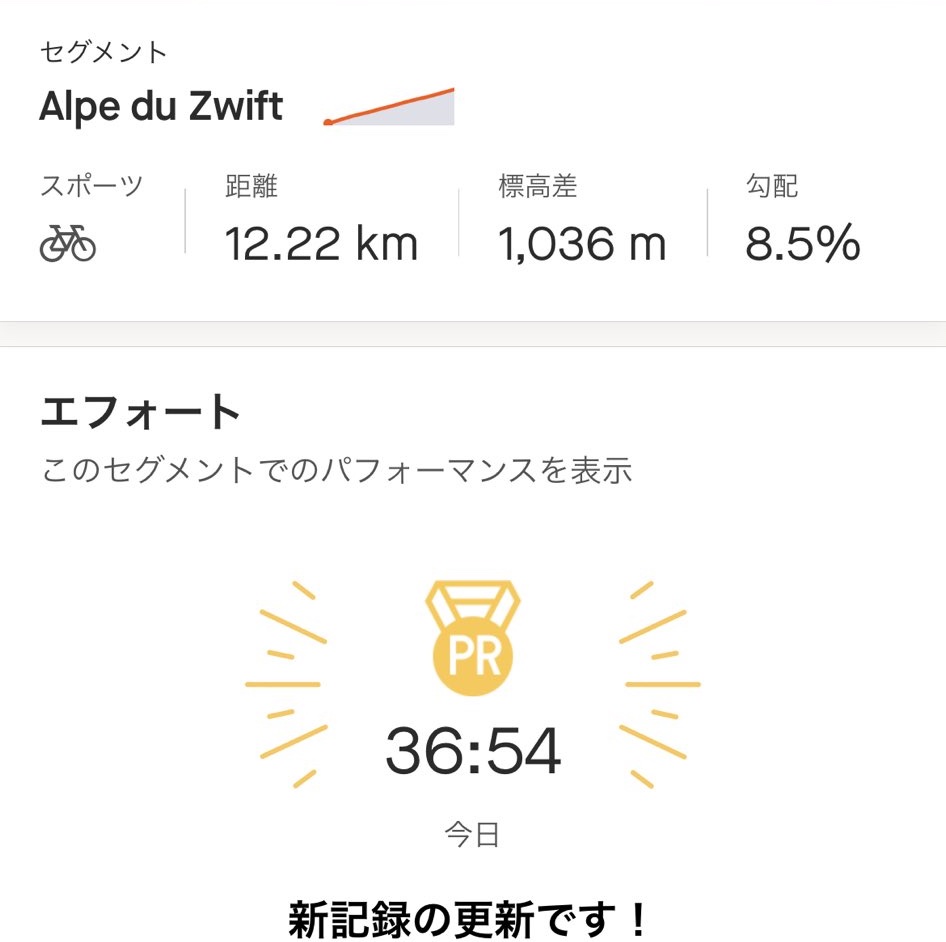This screenshot has height=942, width=946.
Task: Select the 12.22 km distance value
Action: pos(321,243)
